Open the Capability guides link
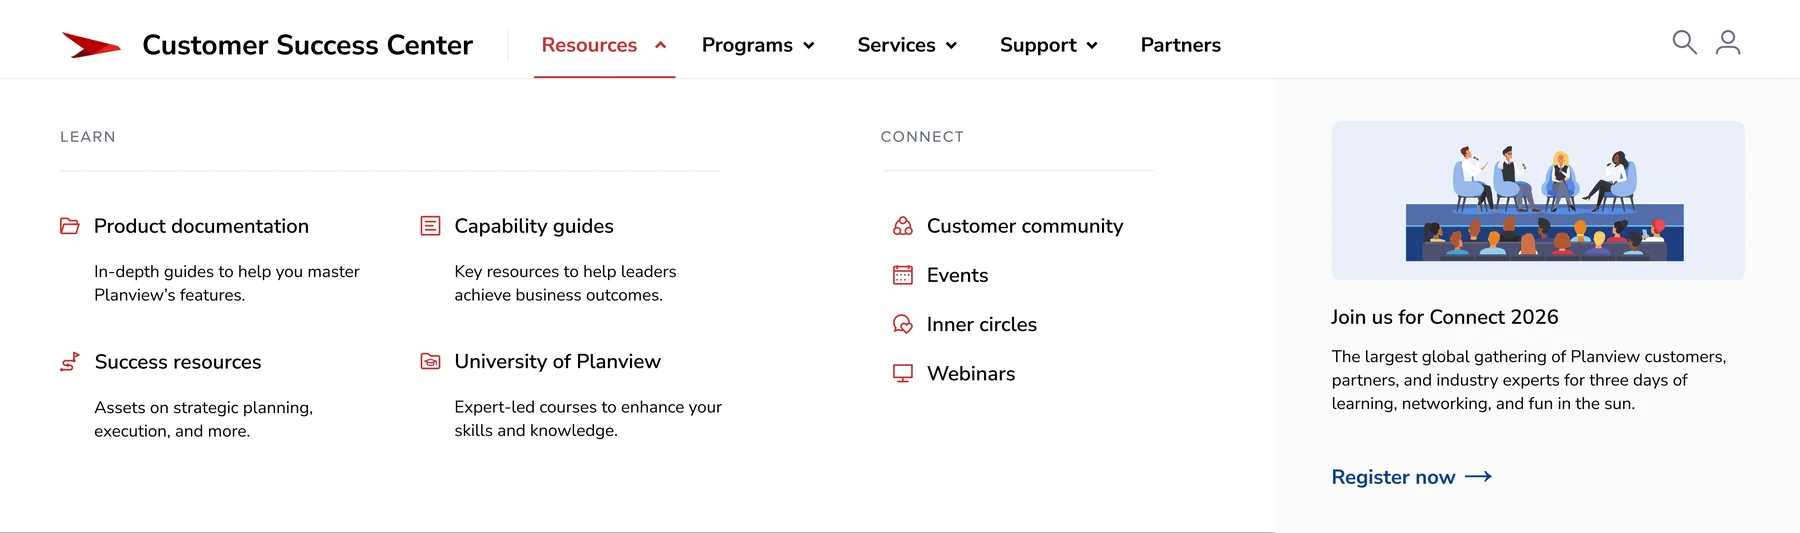This screenshot has height=533, width=1800. pos(534,226)
